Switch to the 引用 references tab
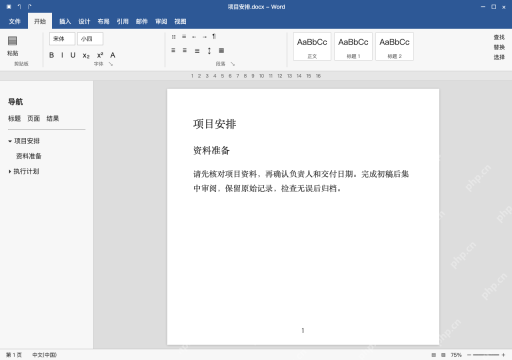512x360 pixels. (122, 21)
